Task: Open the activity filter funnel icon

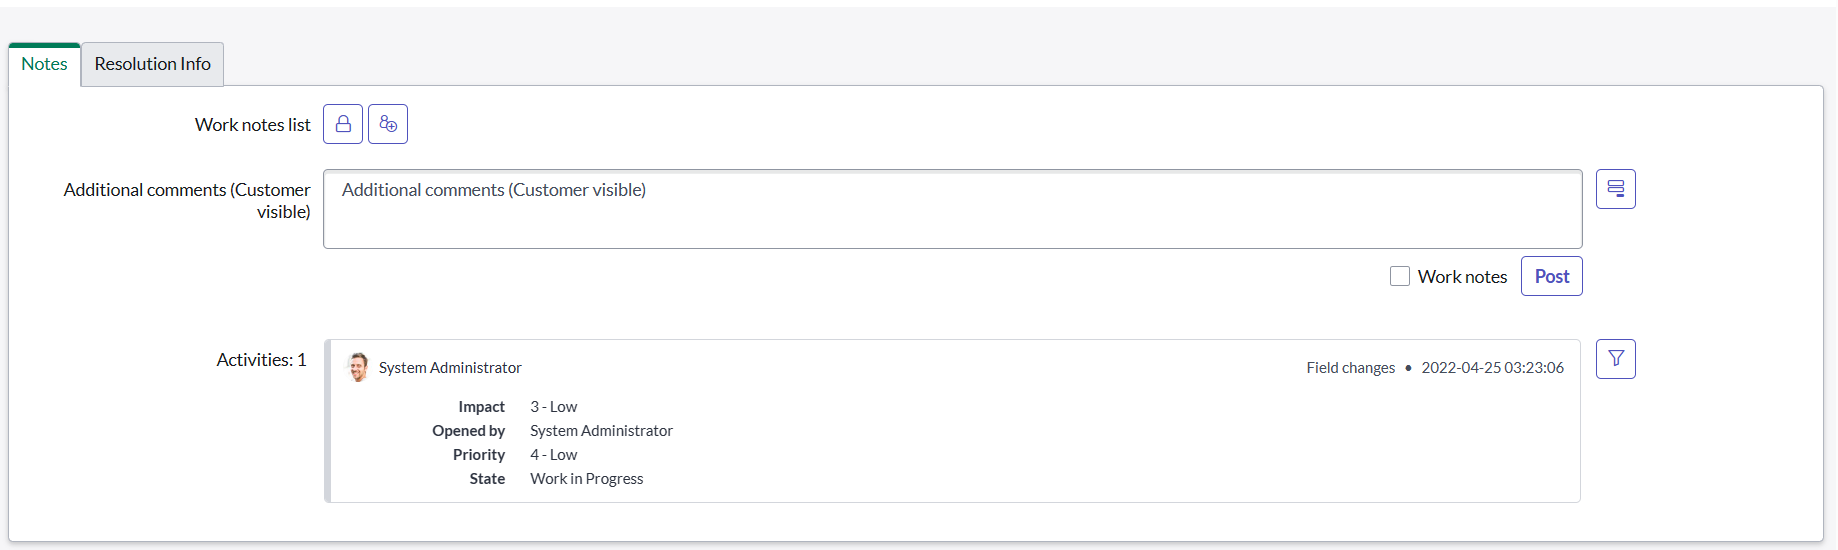Action: [x=1615, y=359]
